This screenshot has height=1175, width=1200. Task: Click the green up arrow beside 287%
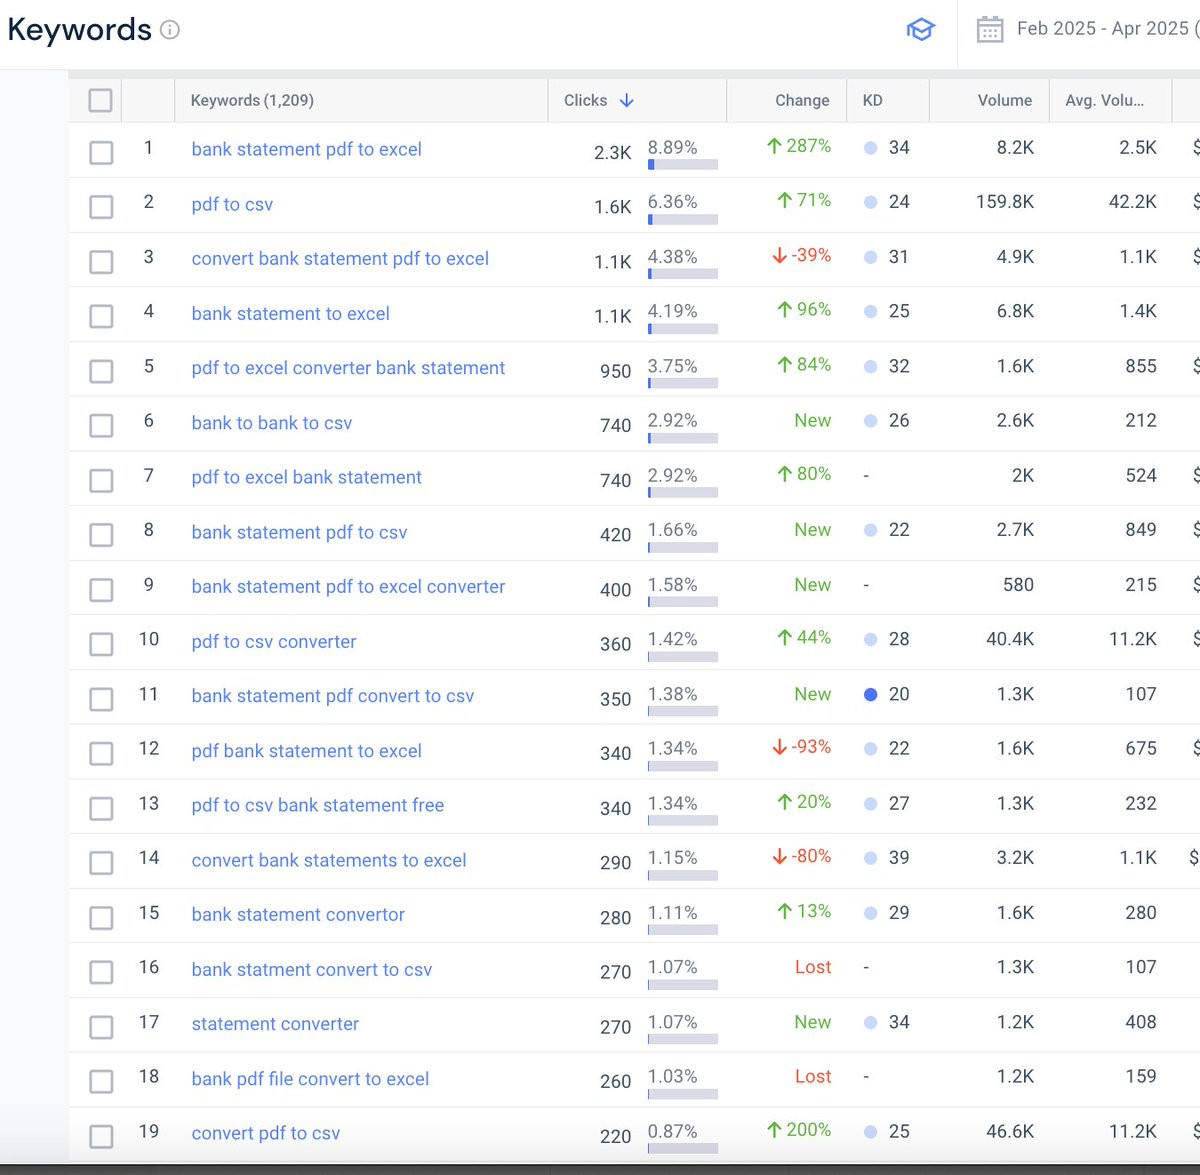tap(774, 146)
